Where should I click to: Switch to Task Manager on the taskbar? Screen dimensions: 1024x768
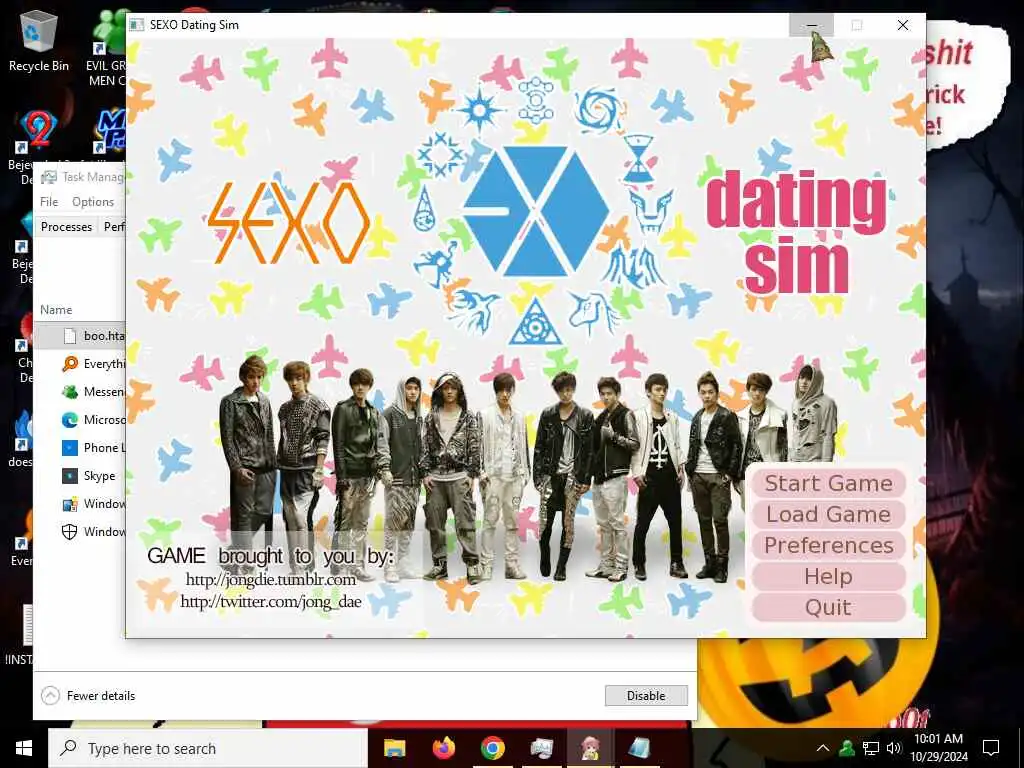(541, 748)
